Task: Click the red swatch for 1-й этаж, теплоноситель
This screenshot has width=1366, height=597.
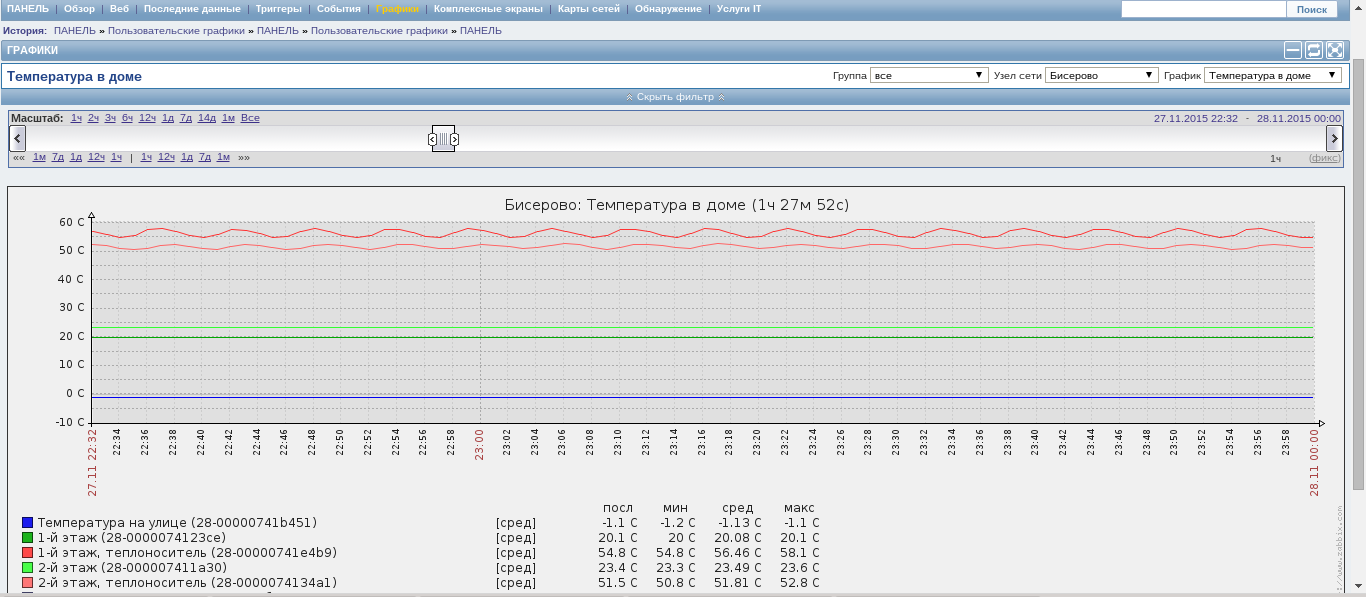Action: [28, 552]
